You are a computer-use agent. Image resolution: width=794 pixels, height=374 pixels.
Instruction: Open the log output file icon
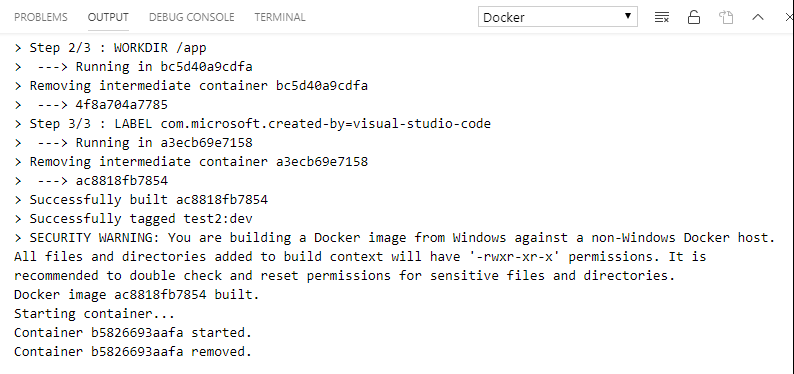point(726,17)
